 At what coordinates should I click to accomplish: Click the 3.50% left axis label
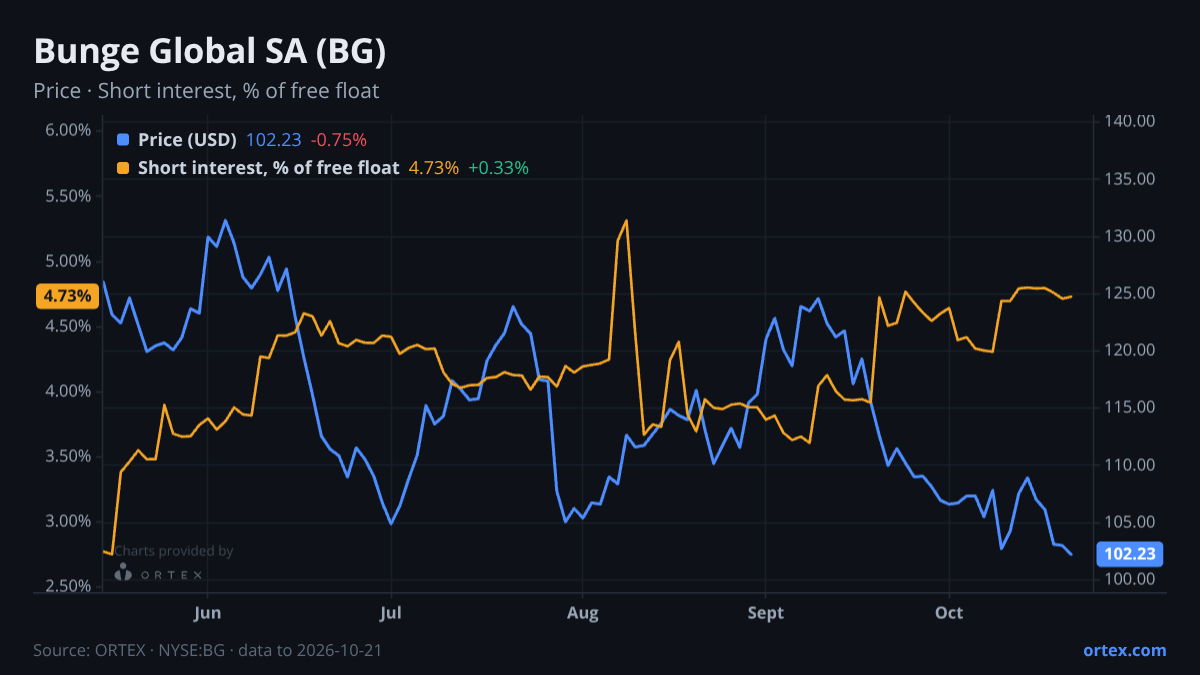68,456
